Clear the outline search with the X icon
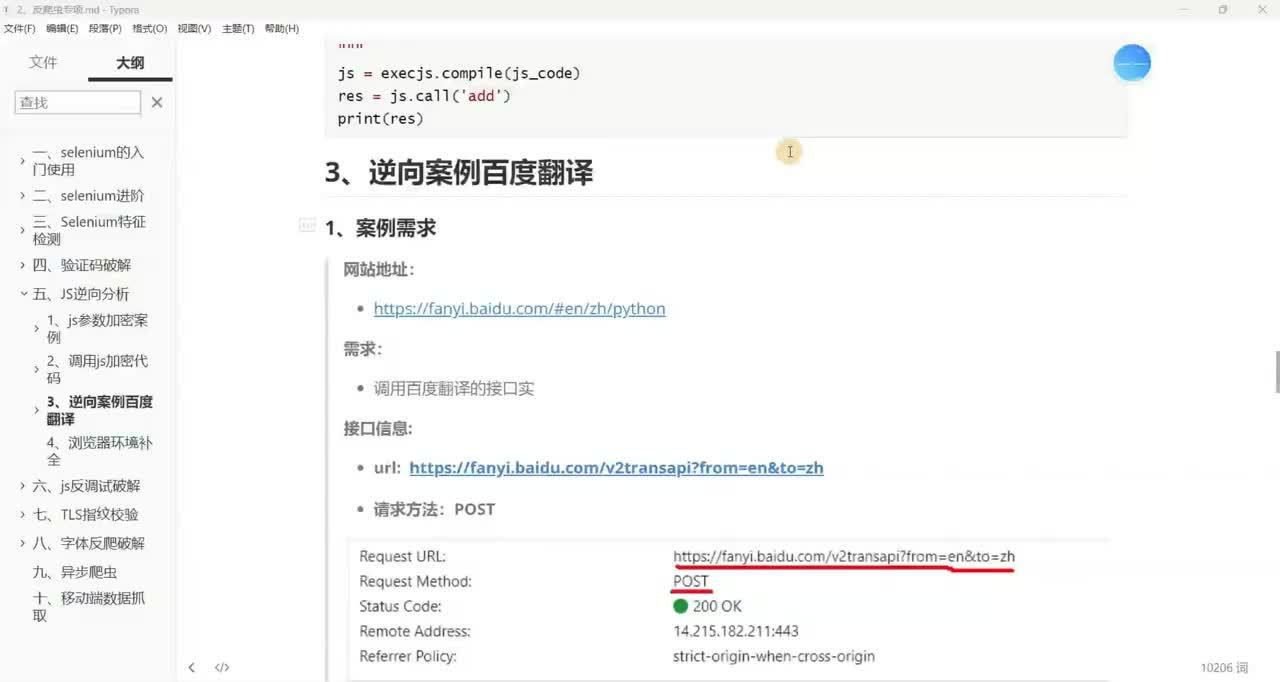The width and height of the screenshot is (1280, 682). [157, 102]
